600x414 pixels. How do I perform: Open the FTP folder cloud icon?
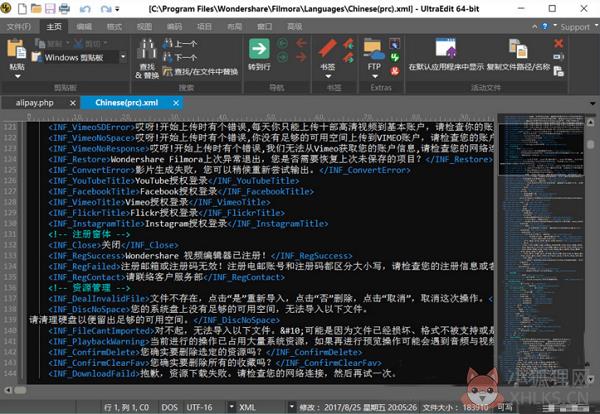pos(374,49)
